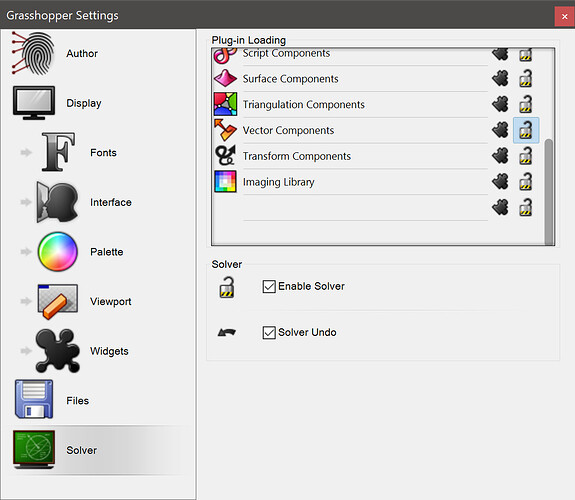Switch to the Files category label

(x=77, y=401)
